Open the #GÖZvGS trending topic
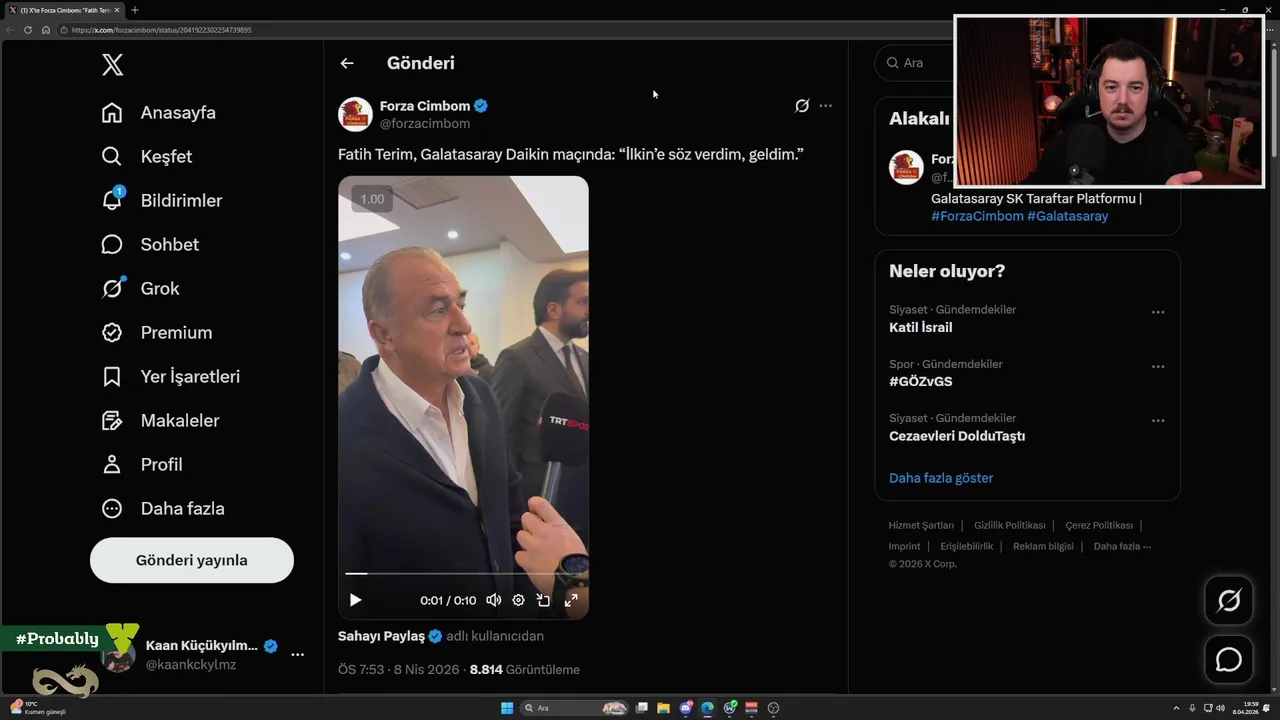 (x=920, y=381)
